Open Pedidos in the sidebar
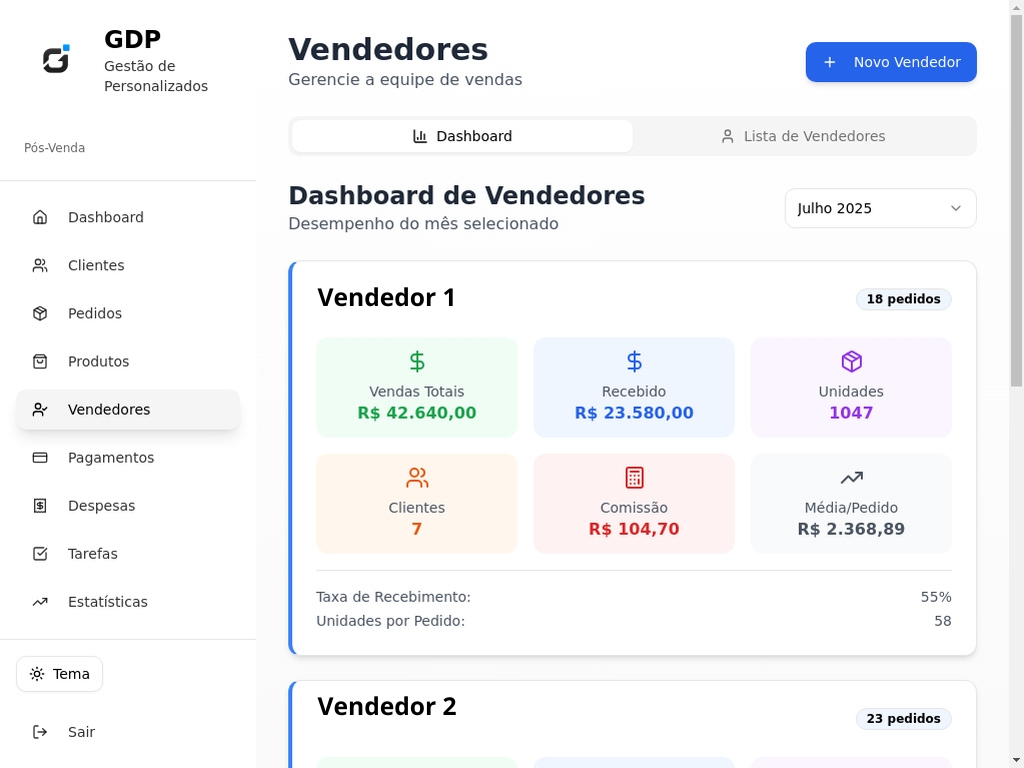The image size is (1024, 768). point(128,313)
